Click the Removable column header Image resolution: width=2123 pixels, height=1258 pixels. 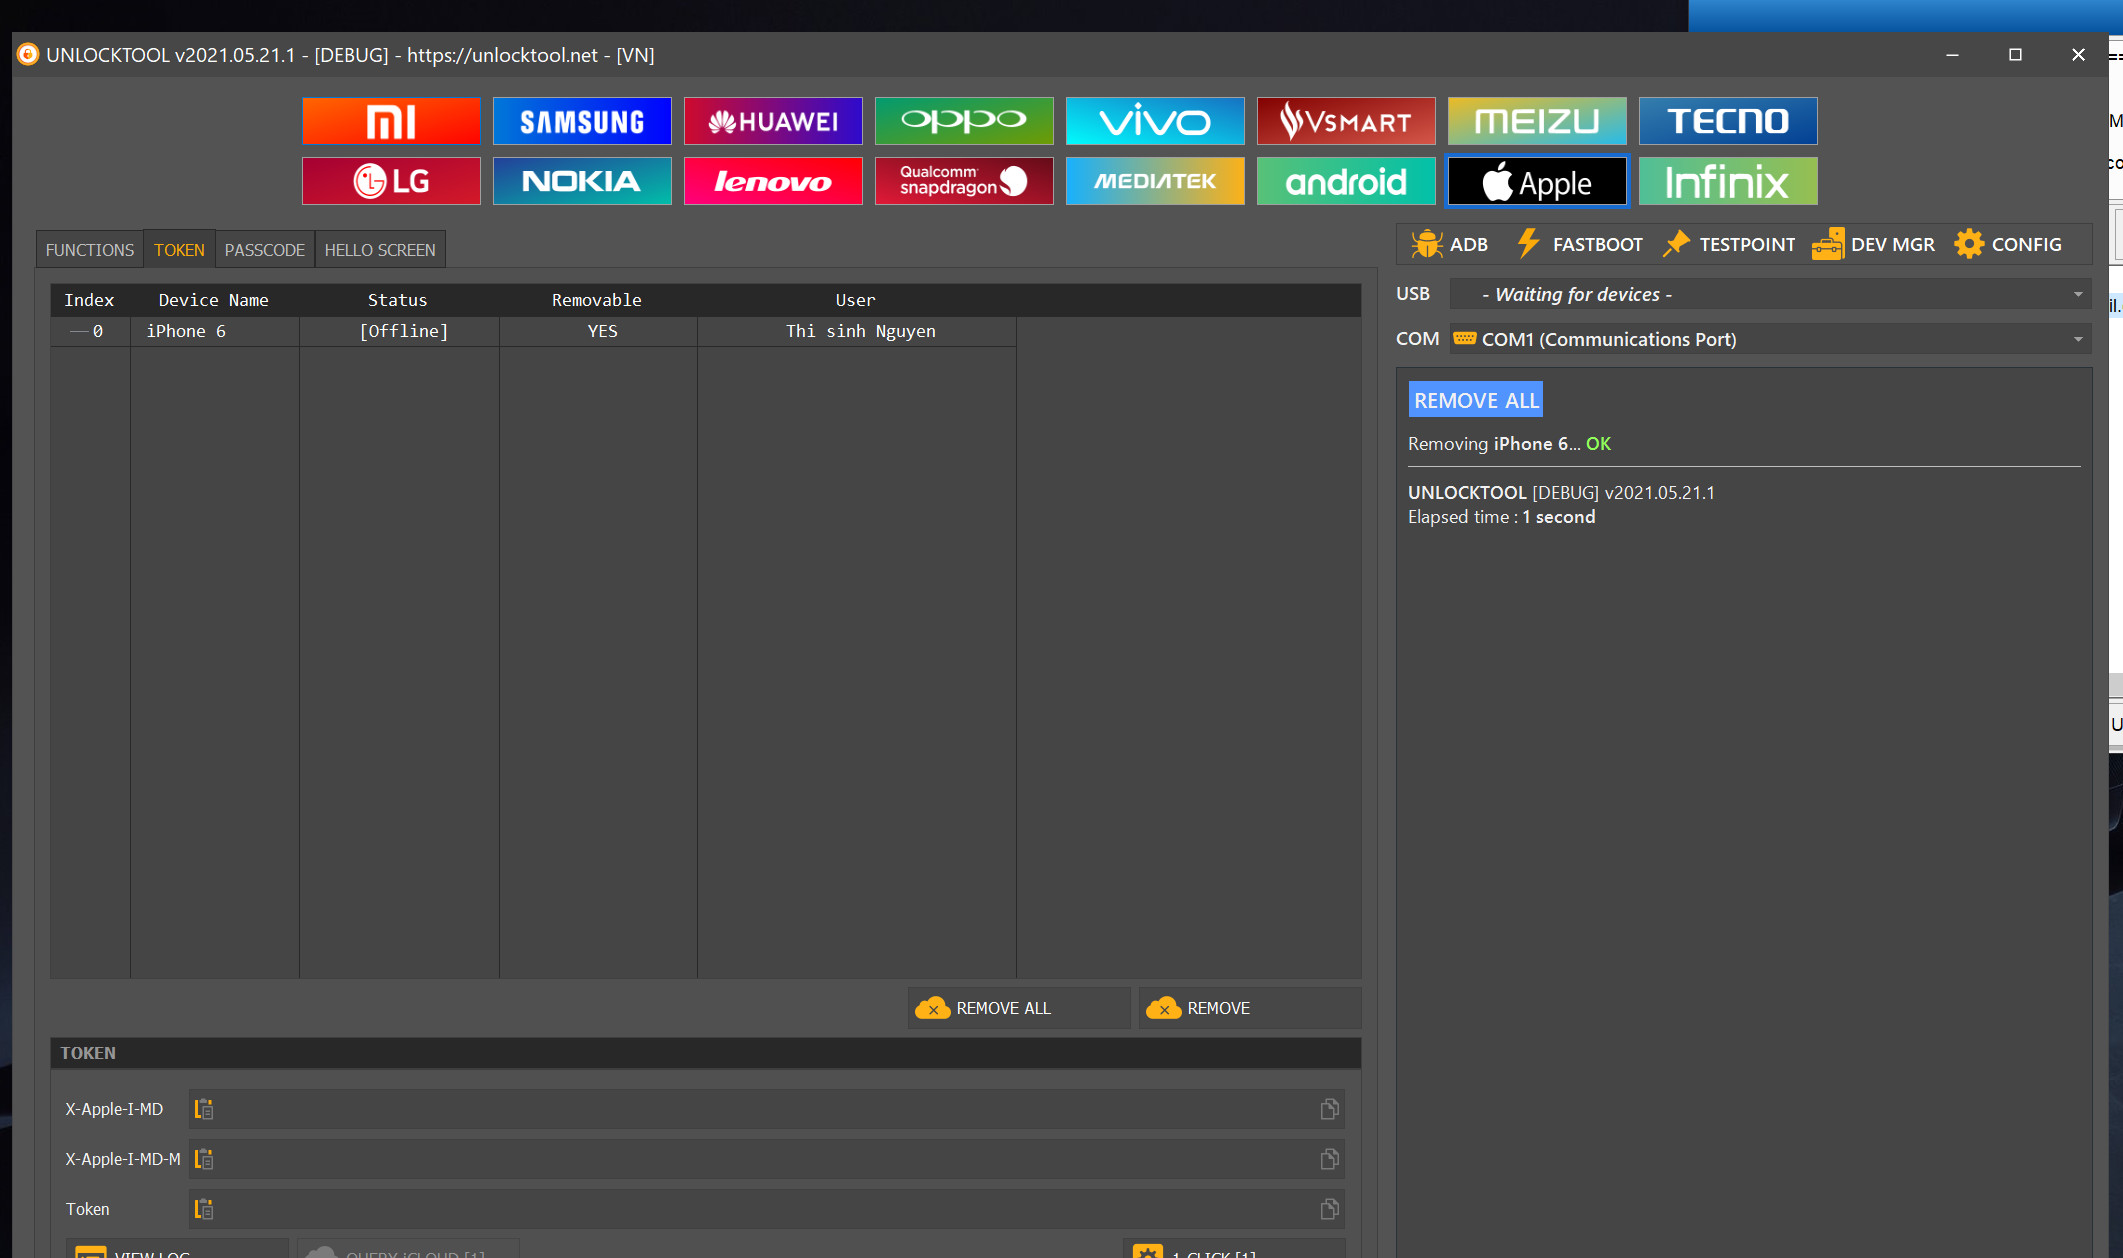click(x=596, y=300)
